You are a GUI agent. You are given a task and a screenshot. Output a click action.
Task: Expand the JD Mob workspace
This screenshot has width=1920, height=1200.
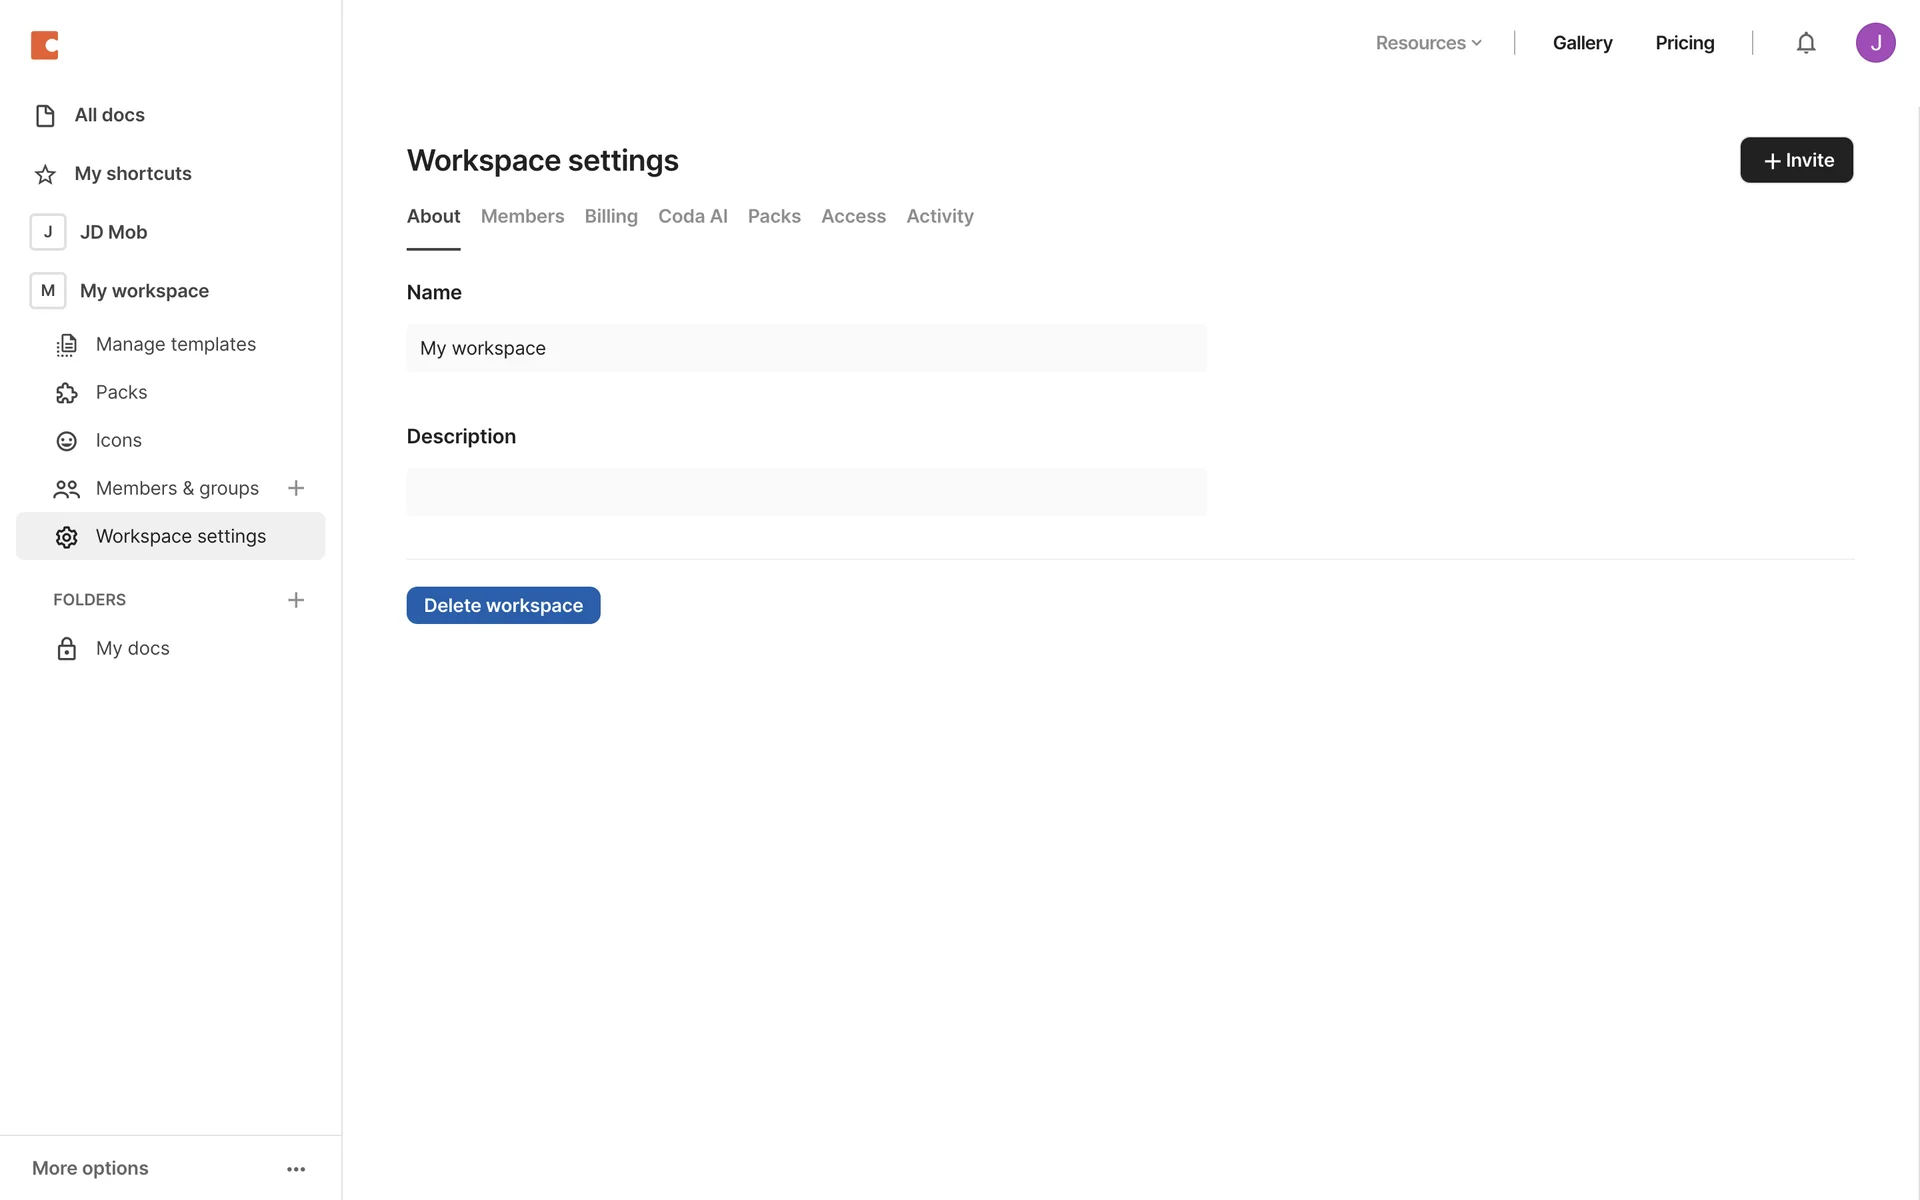coord(113,232)
